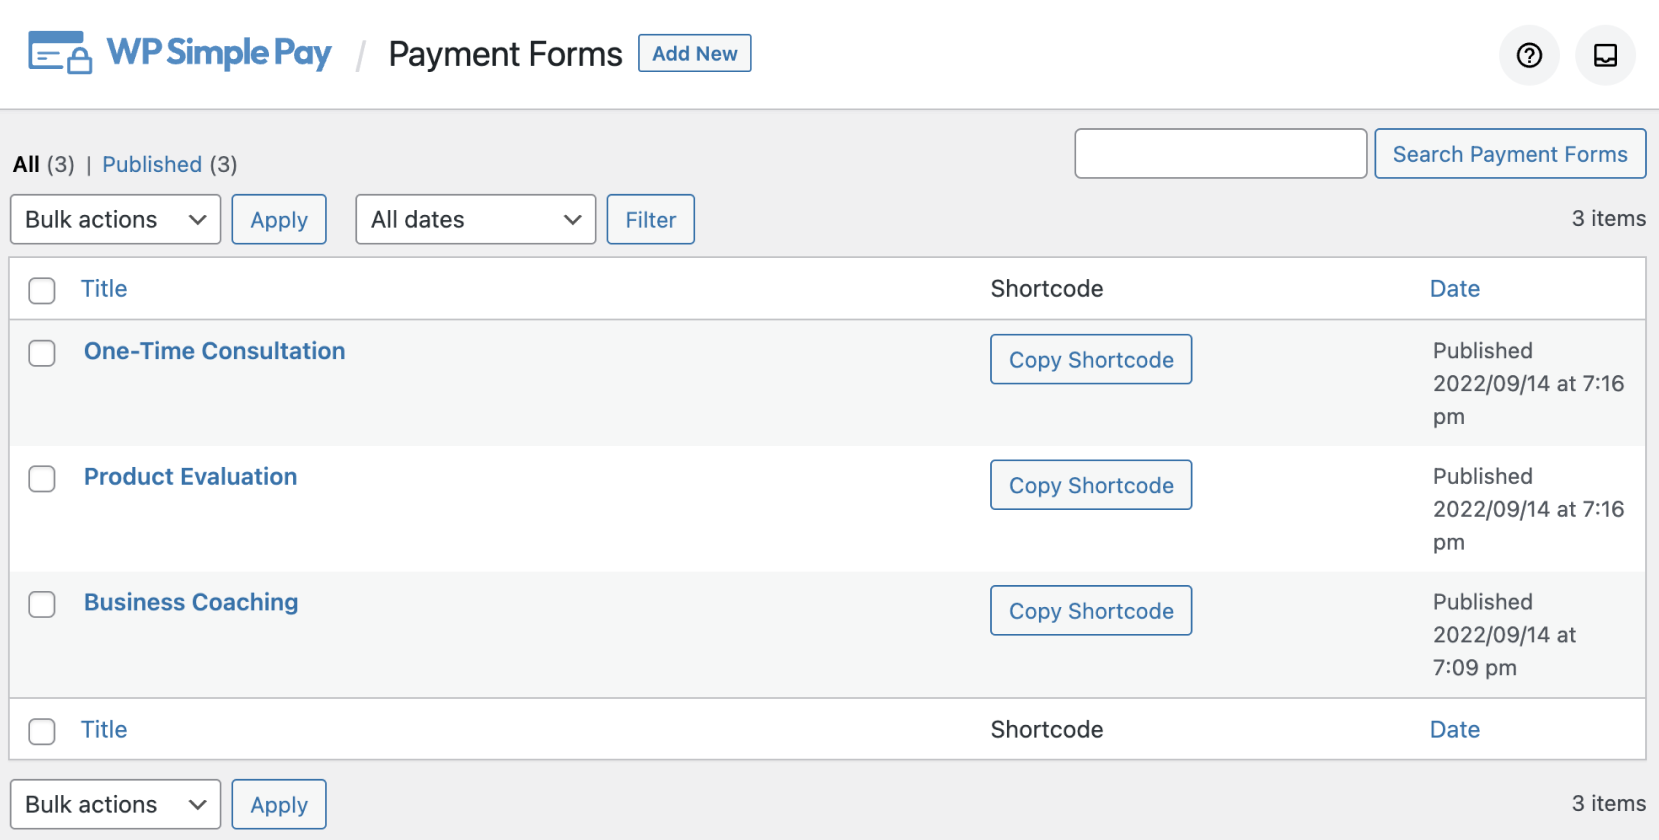Click into the payment forms search field
The height and width of the screenshot is (840, 1659).
point(1220,154)
